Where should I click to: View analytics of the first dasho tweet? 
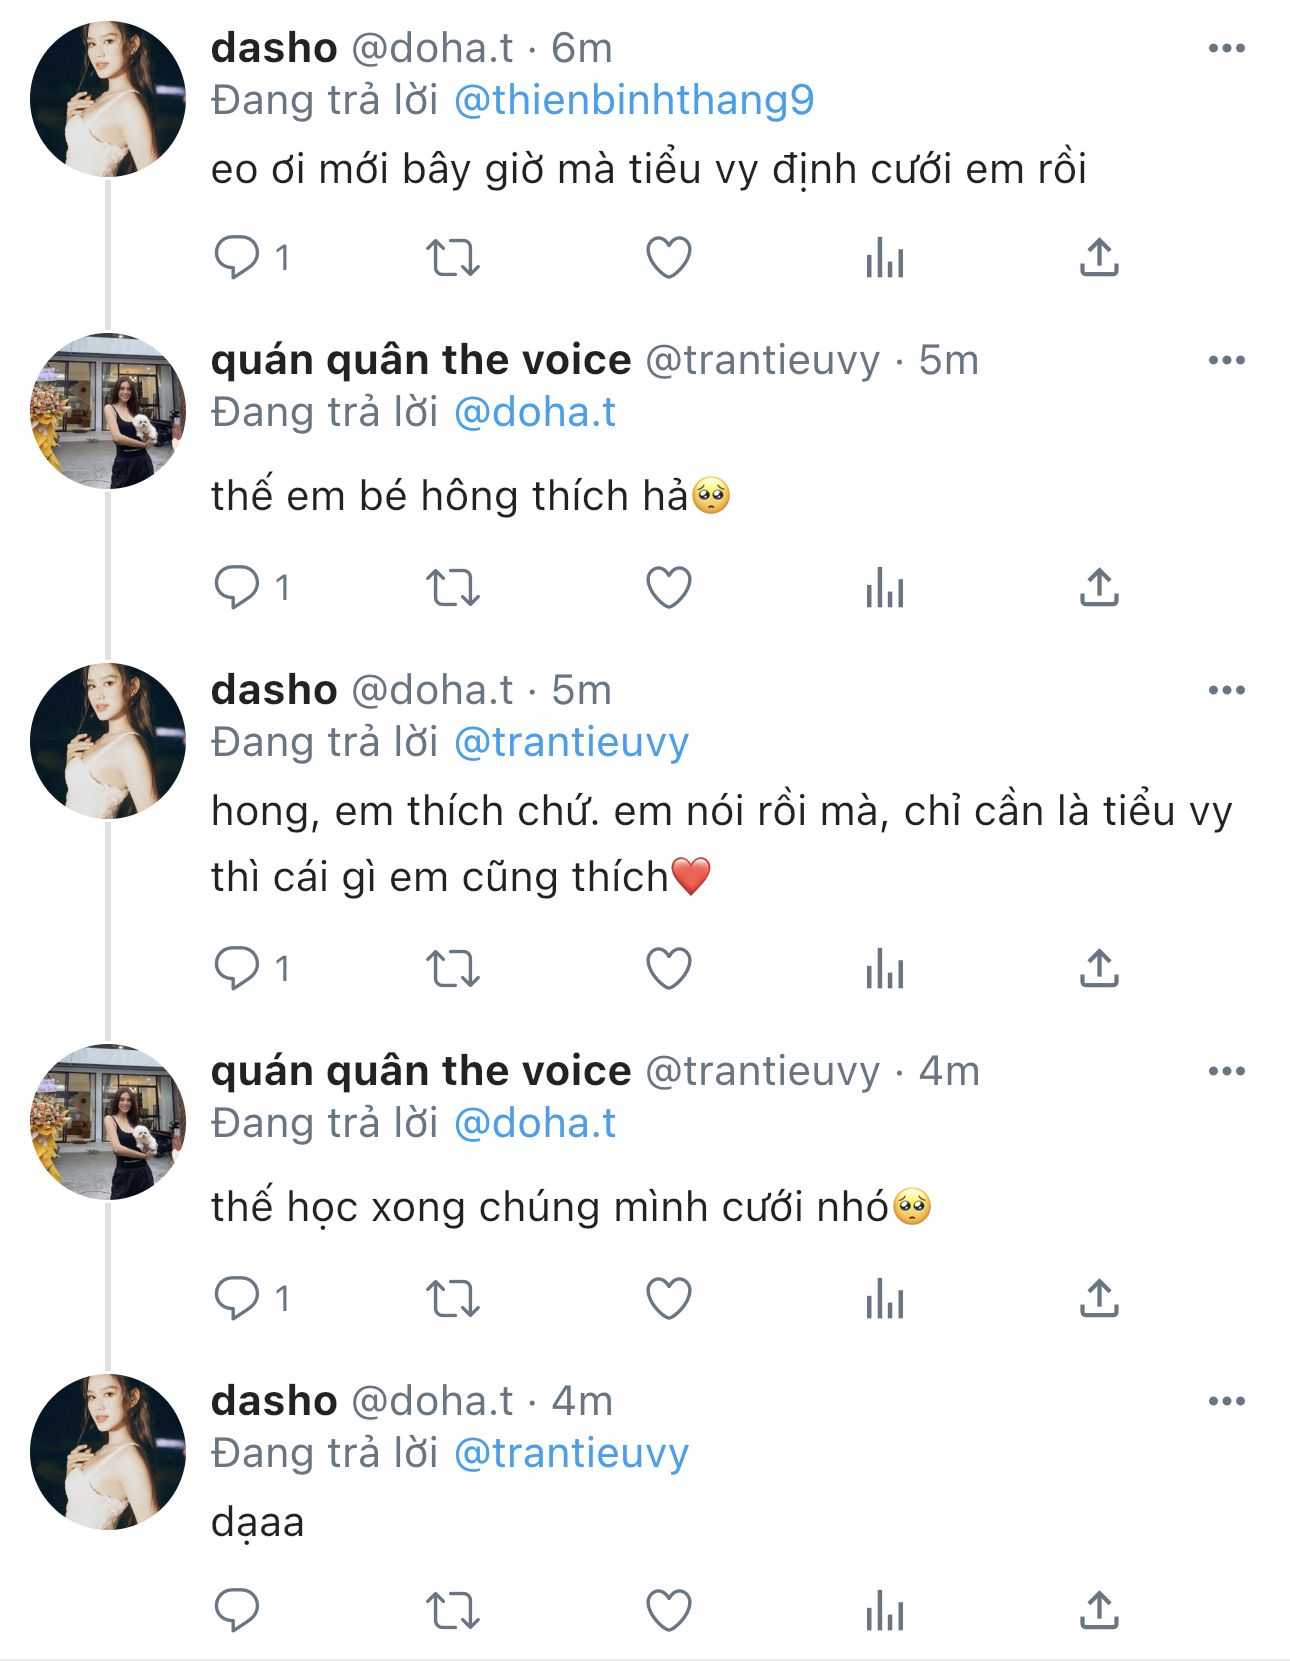(885, 257)
